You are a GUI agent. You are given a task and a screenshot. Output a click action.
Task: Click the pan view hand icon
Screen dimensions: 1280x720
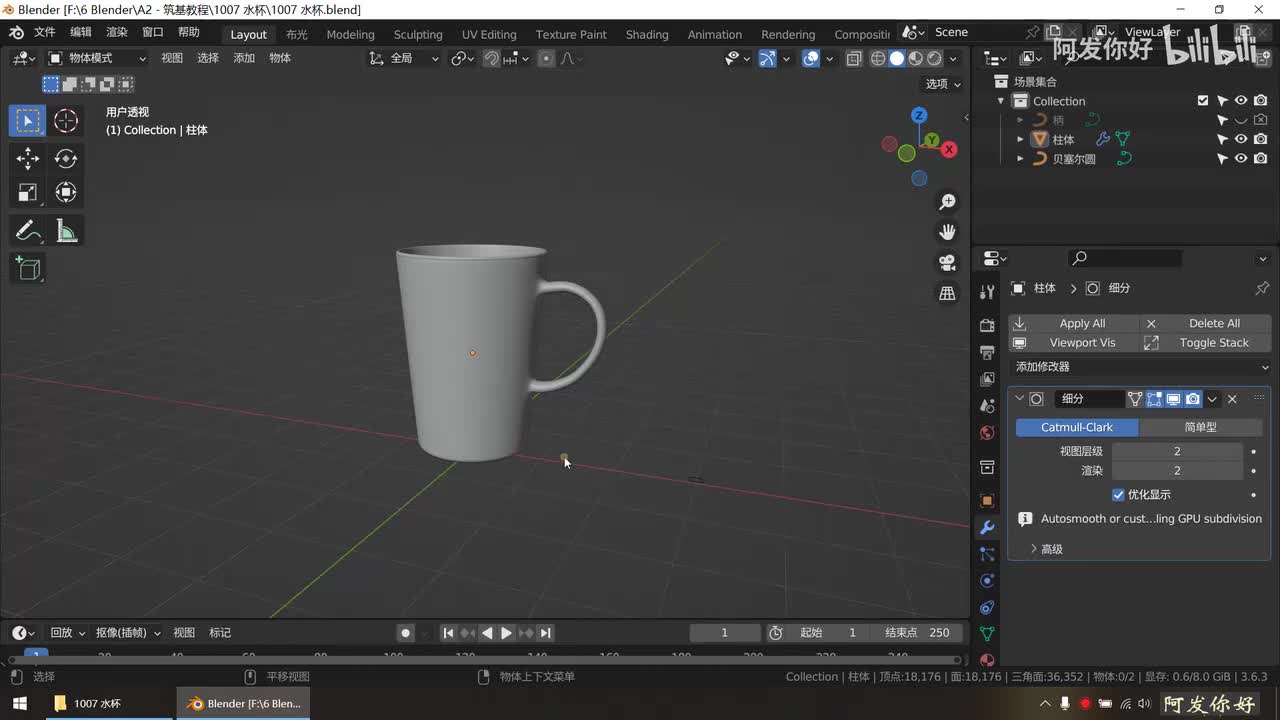[947, 232]
